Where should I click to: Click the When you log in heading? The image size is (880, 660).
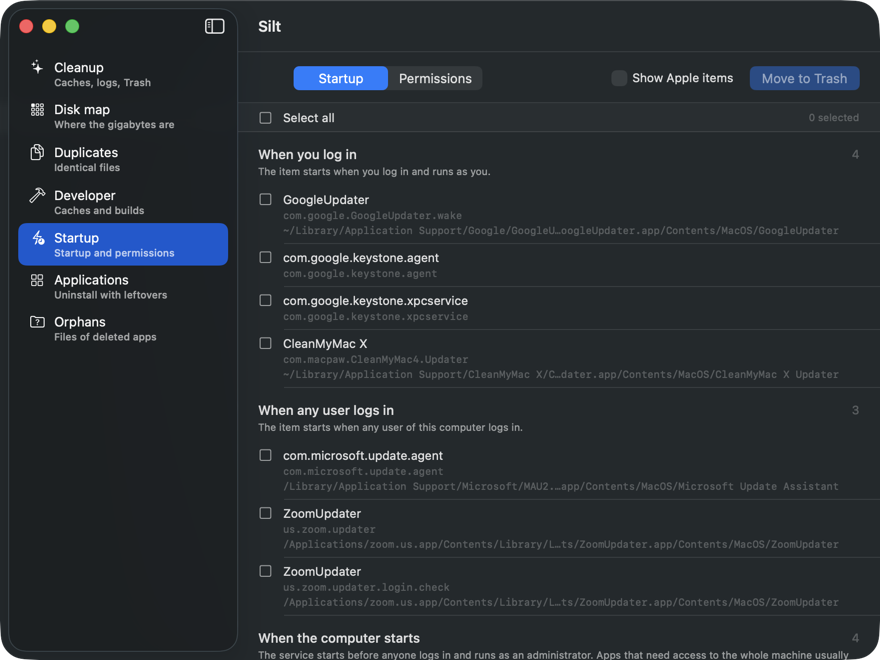[x=308, y=154]
